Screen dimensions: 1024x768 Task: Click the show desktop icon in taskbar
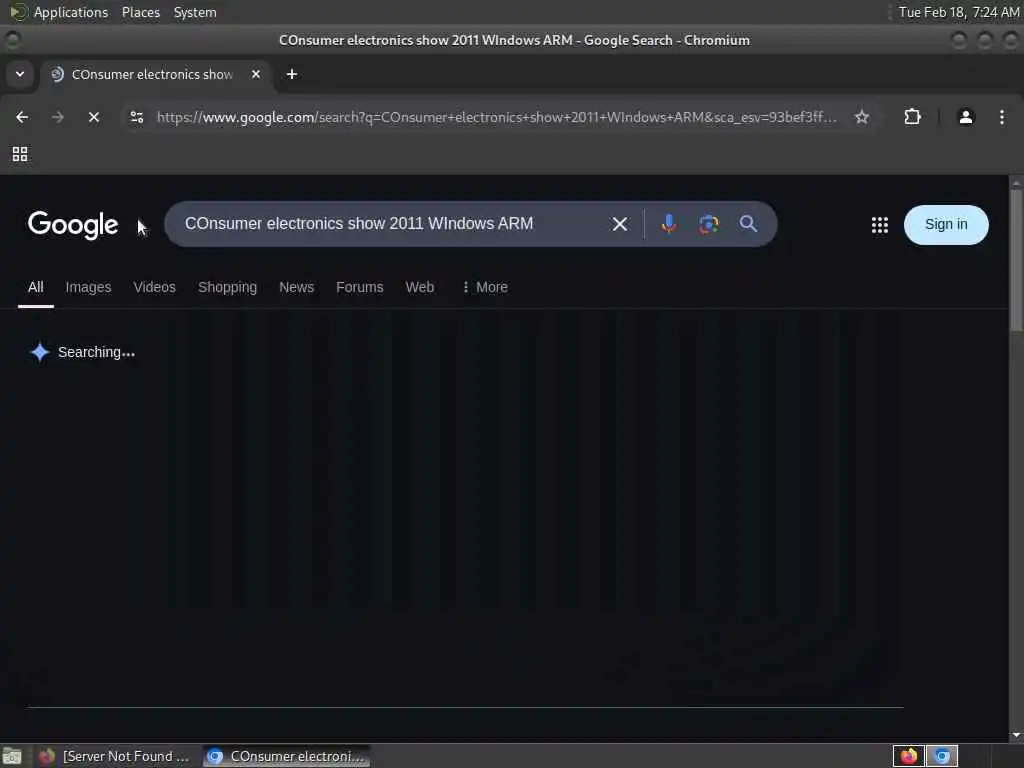[12, 756]
